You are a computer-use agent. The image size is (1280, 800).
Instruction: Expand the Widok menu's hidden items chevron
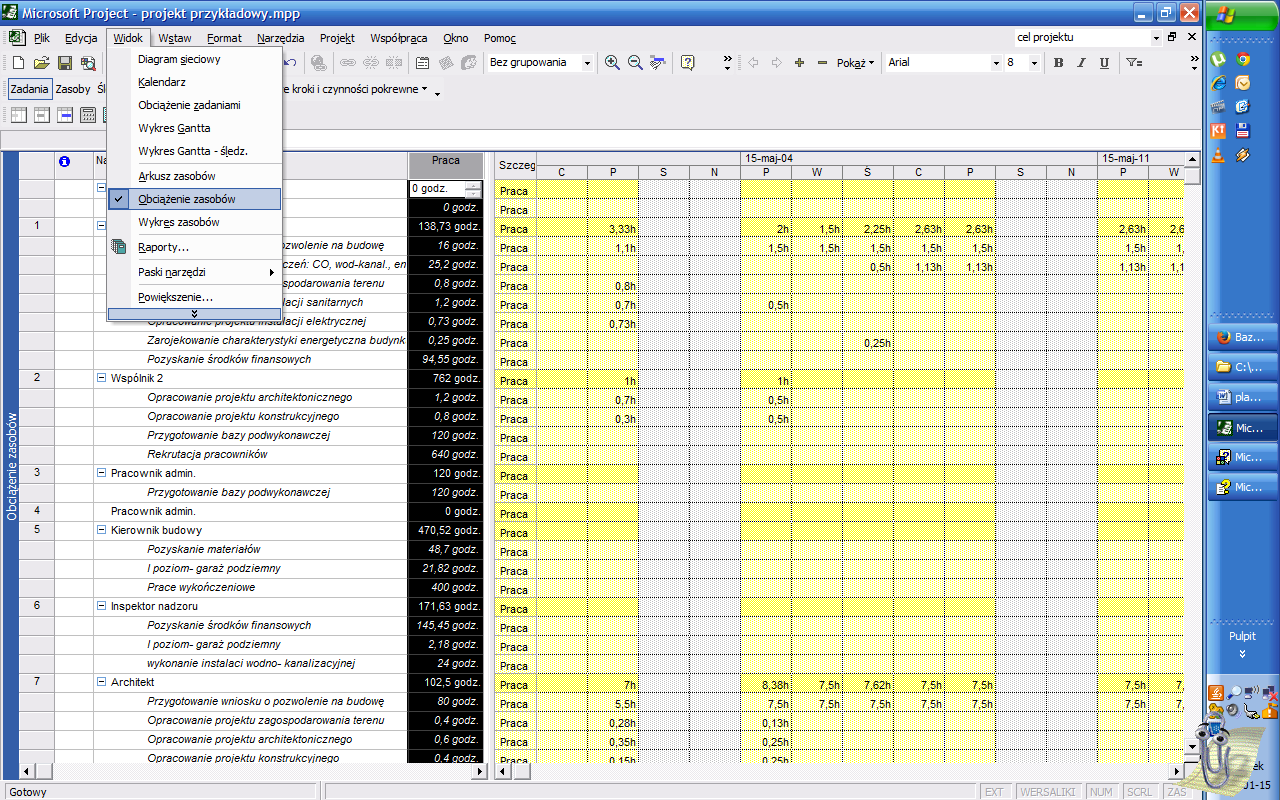pyautogui.click(x=195, y=314)
